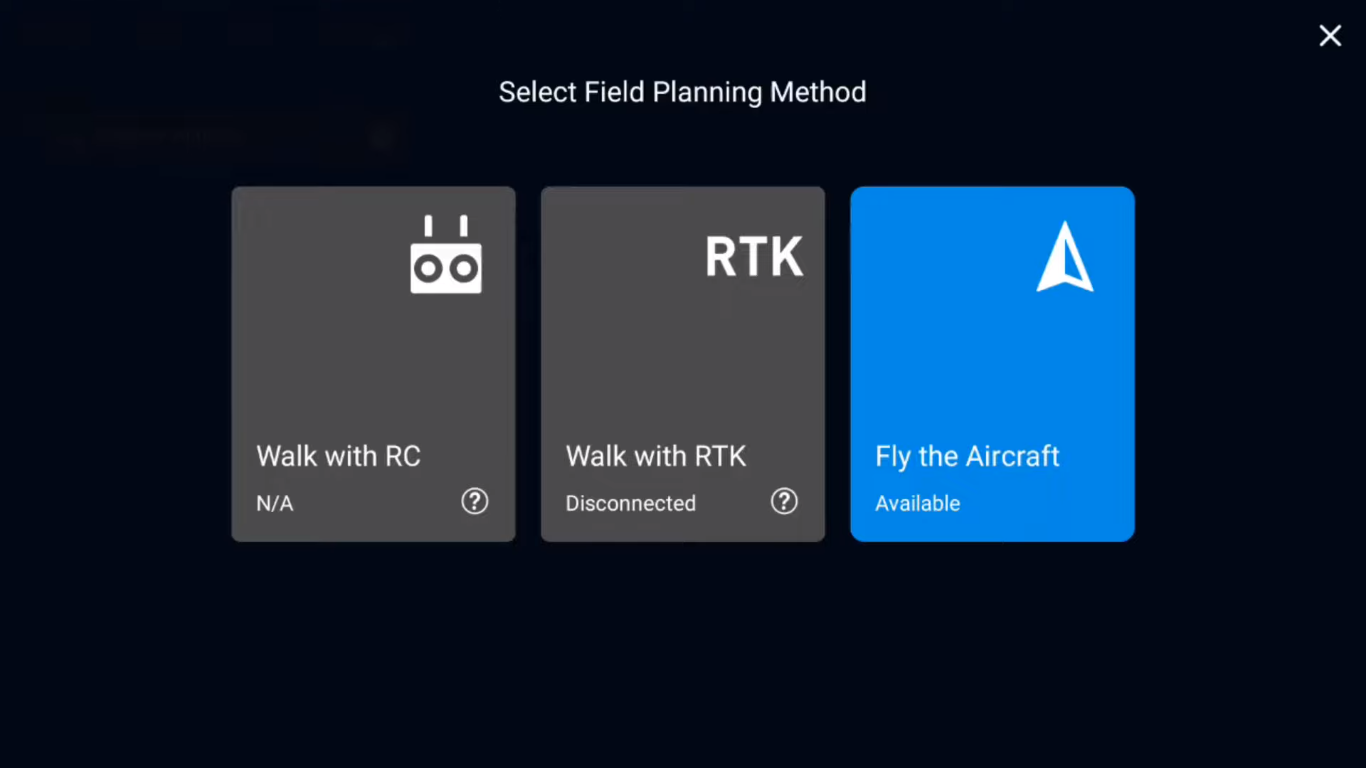Image resolution: width=1366 pixels, height=768 pixels.
Task: Click the RTK logo on the middle card
Action: 754,257
